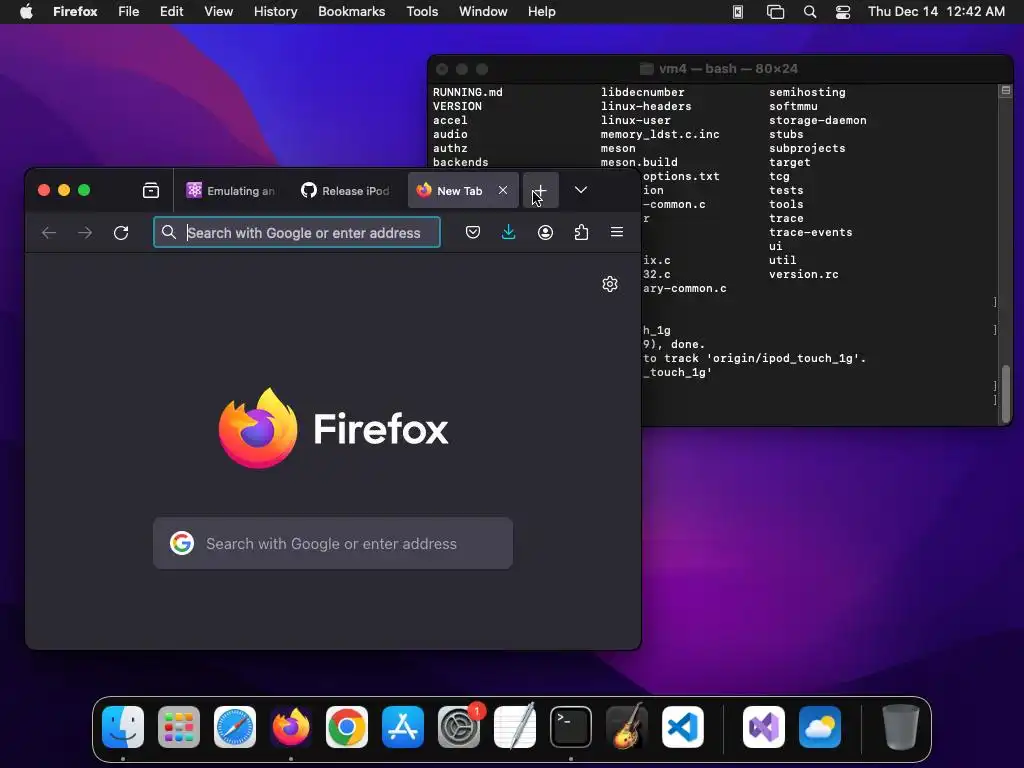The height and width of the screenshot is (768, 1024).
Task: Go back with the back arrow
Action: [49, 232]
